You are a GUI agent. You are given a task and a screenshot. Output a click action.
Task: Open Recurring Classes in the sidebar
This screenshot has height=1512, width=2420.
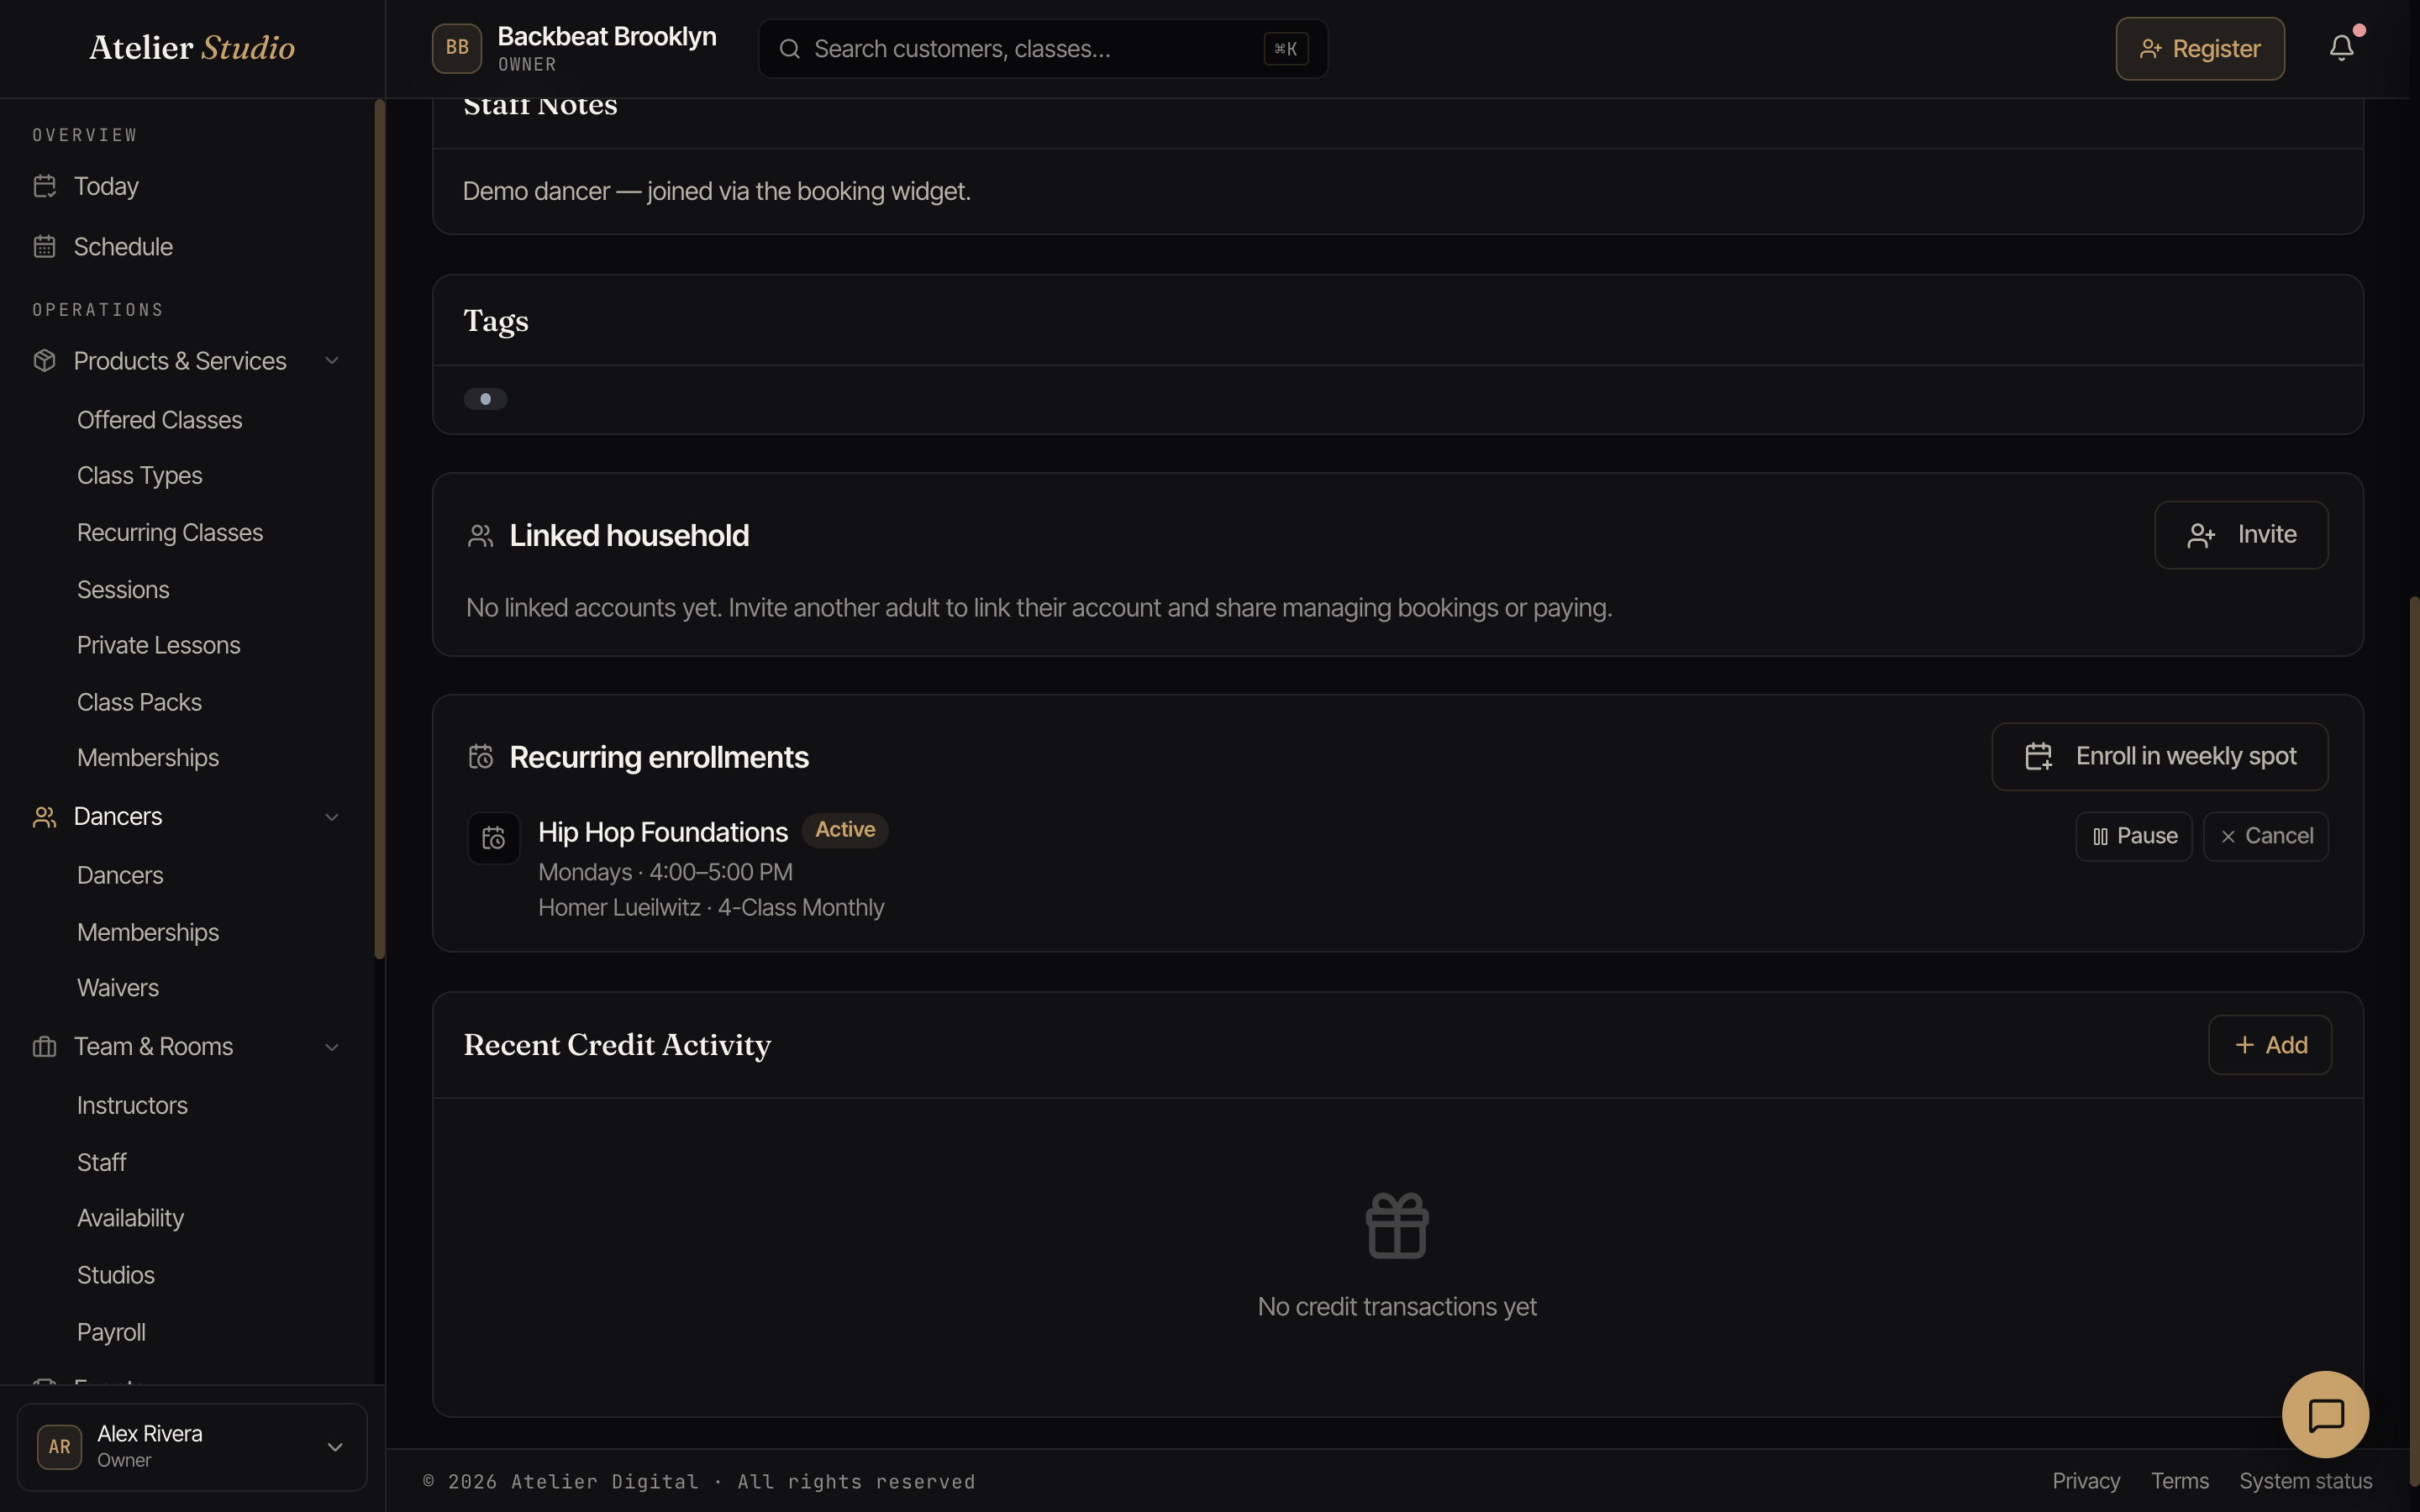tap(170, 533)
